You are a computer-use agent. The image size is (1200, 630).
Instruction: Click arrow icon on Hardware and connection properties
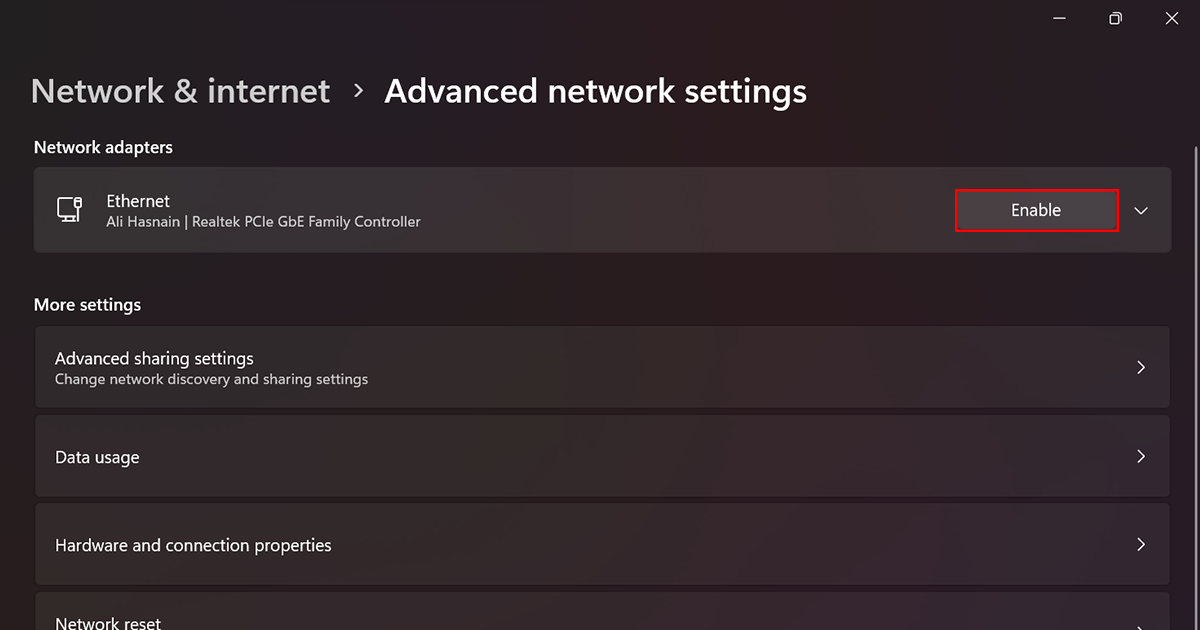1141,545
